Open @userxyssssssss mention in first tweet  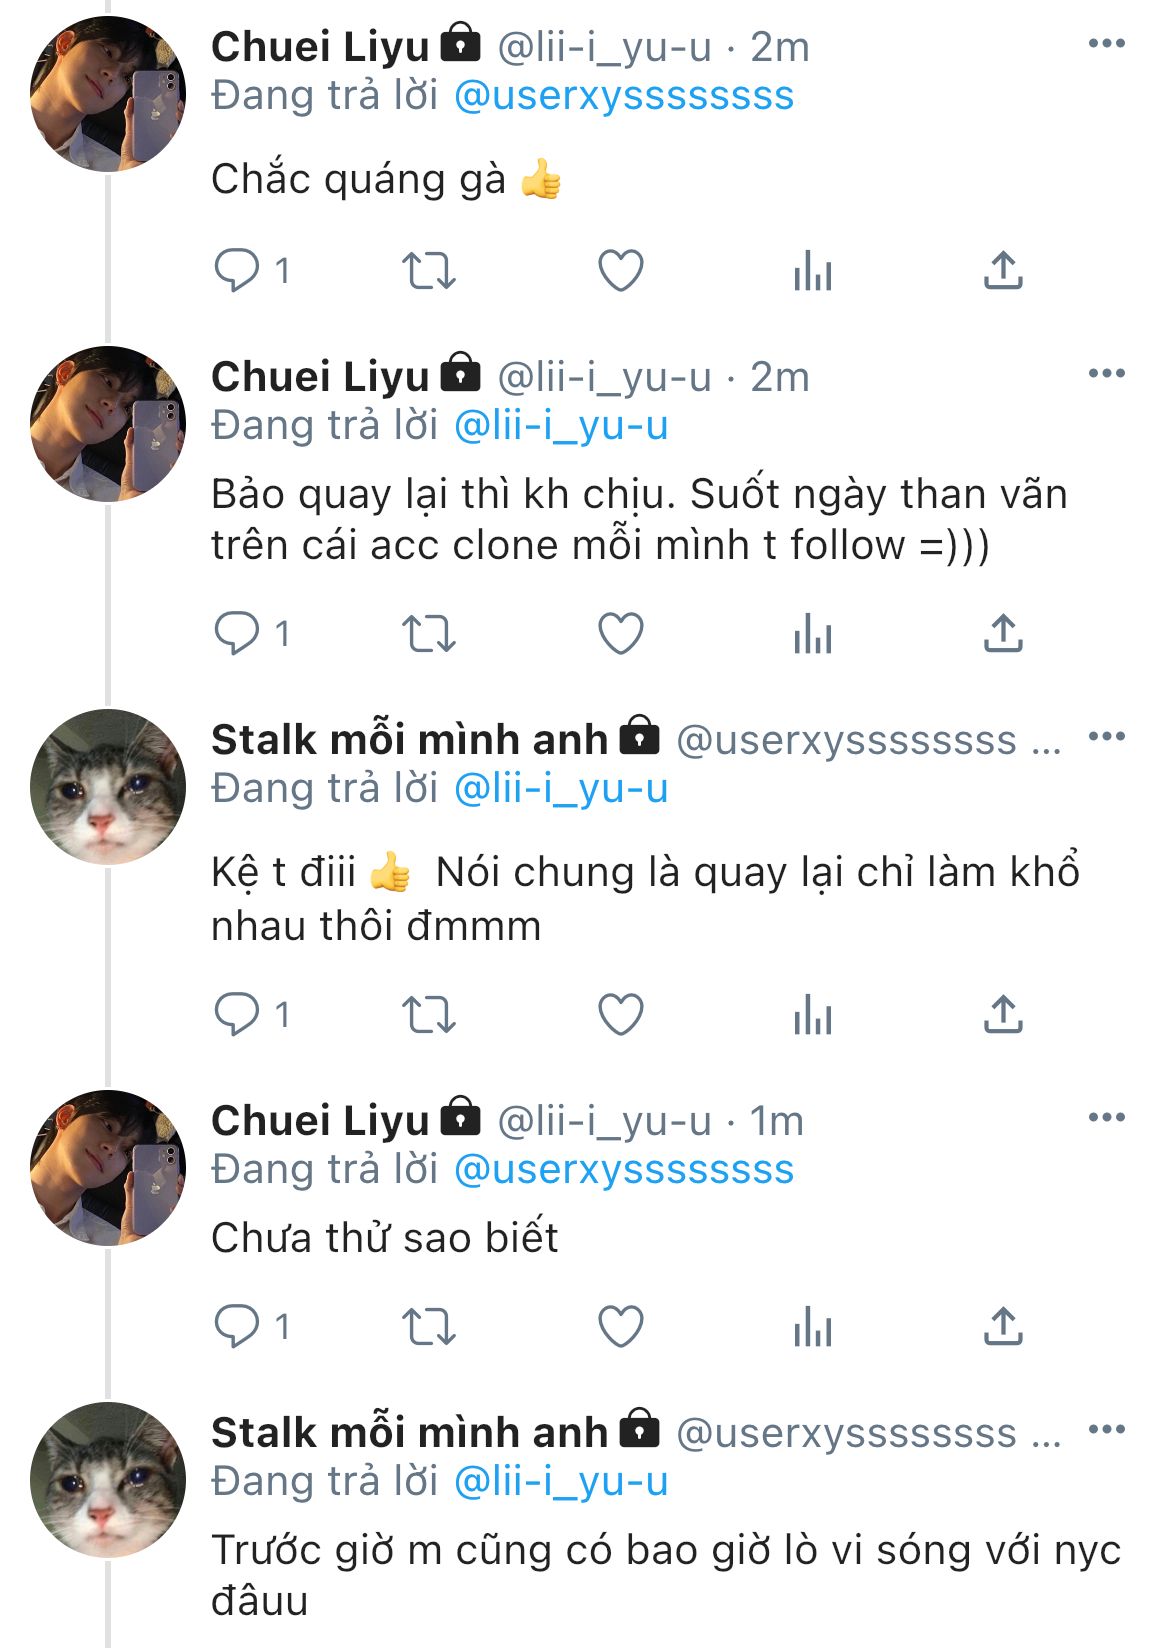624,96
